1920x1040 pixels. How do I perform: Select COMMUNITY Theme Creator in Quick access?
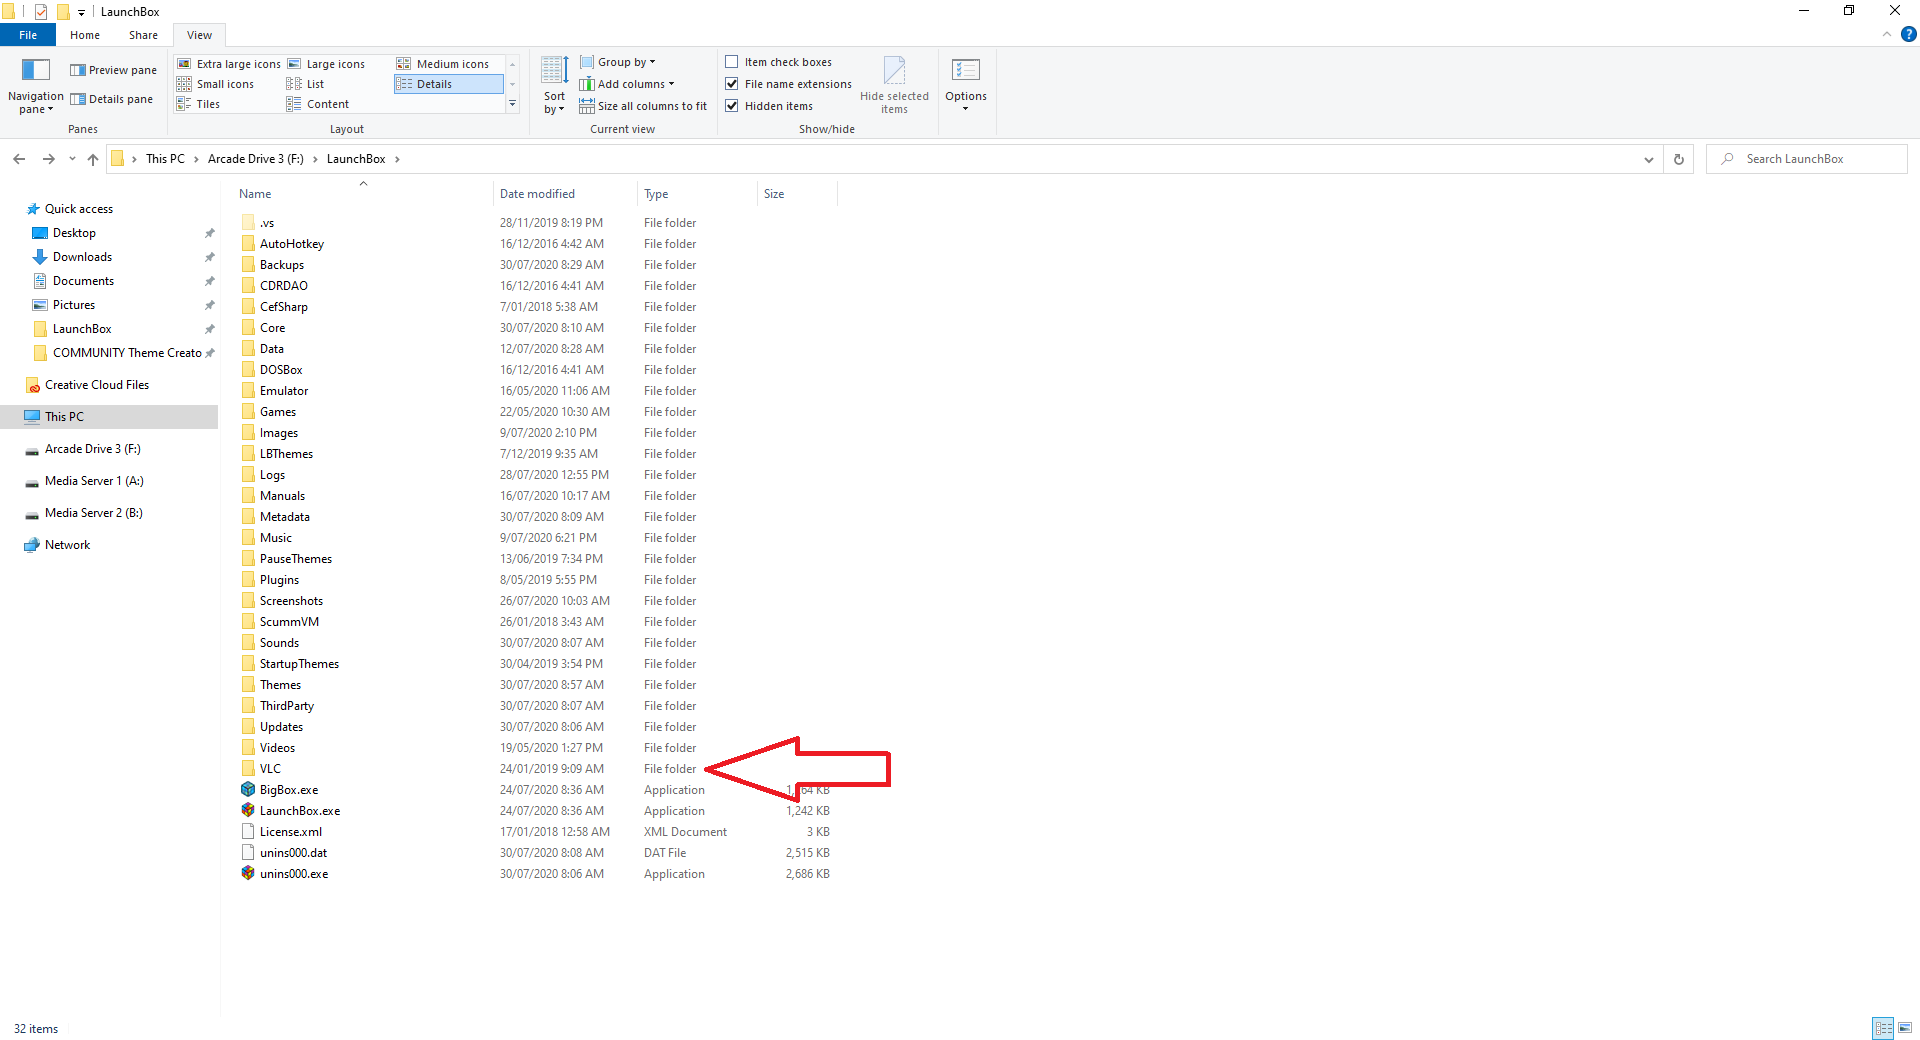tap(127, 353)
